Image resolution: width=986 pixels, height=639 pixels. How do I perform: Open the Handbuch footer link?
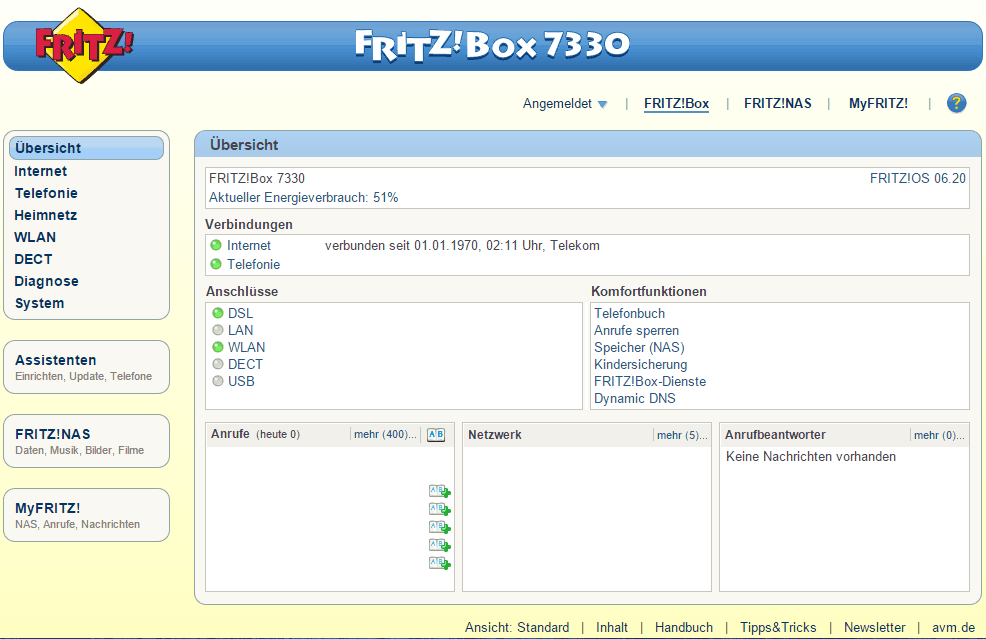point(684,627)
